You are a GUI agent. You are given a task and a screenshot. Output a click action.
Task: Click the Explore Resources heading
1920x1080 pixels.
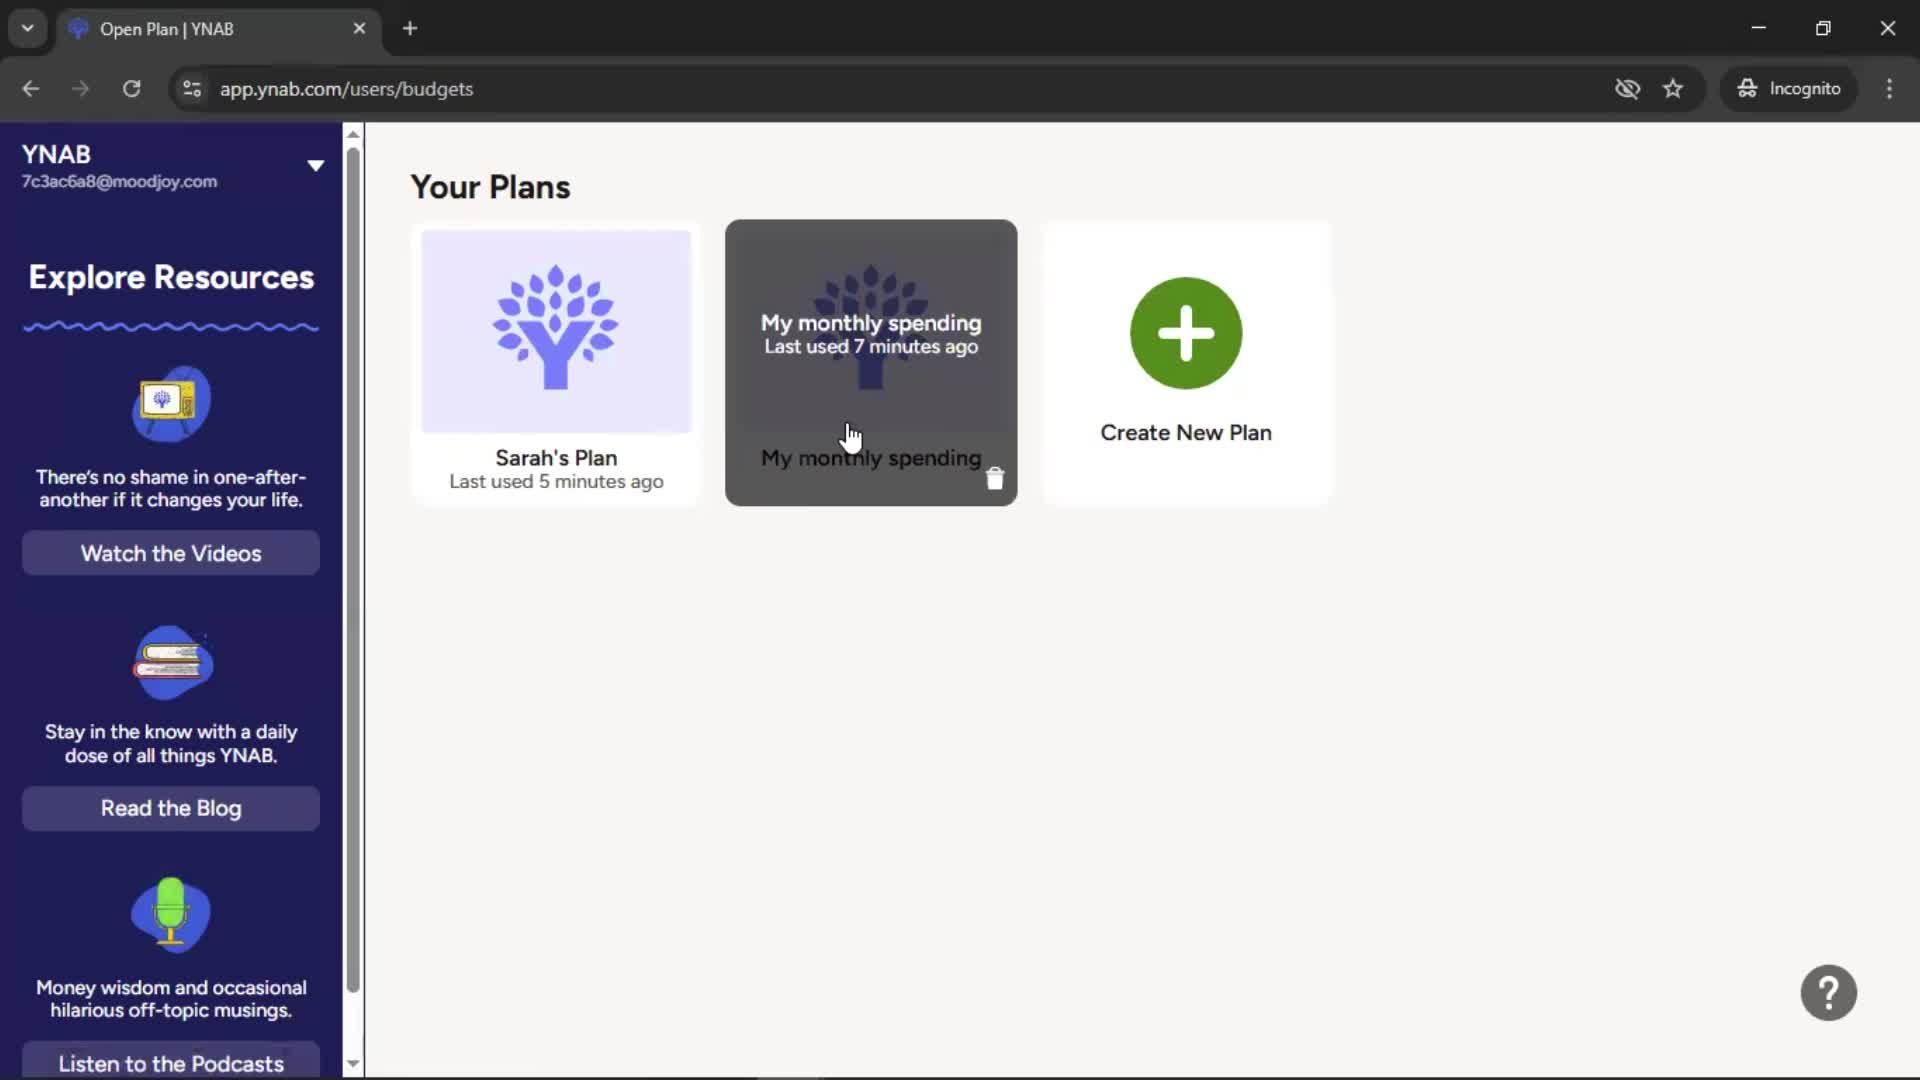click(171, 277)
